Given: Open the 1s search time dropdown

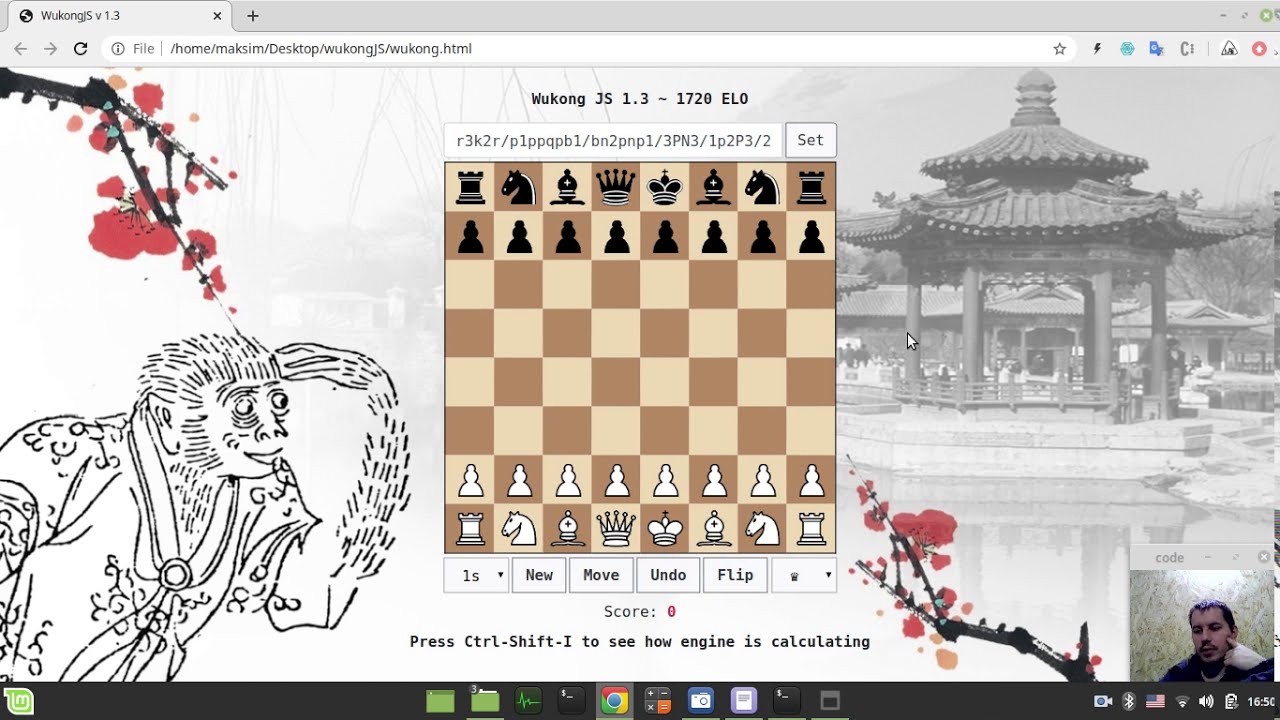Looking at the screenshot, I should tap(477, 575).
